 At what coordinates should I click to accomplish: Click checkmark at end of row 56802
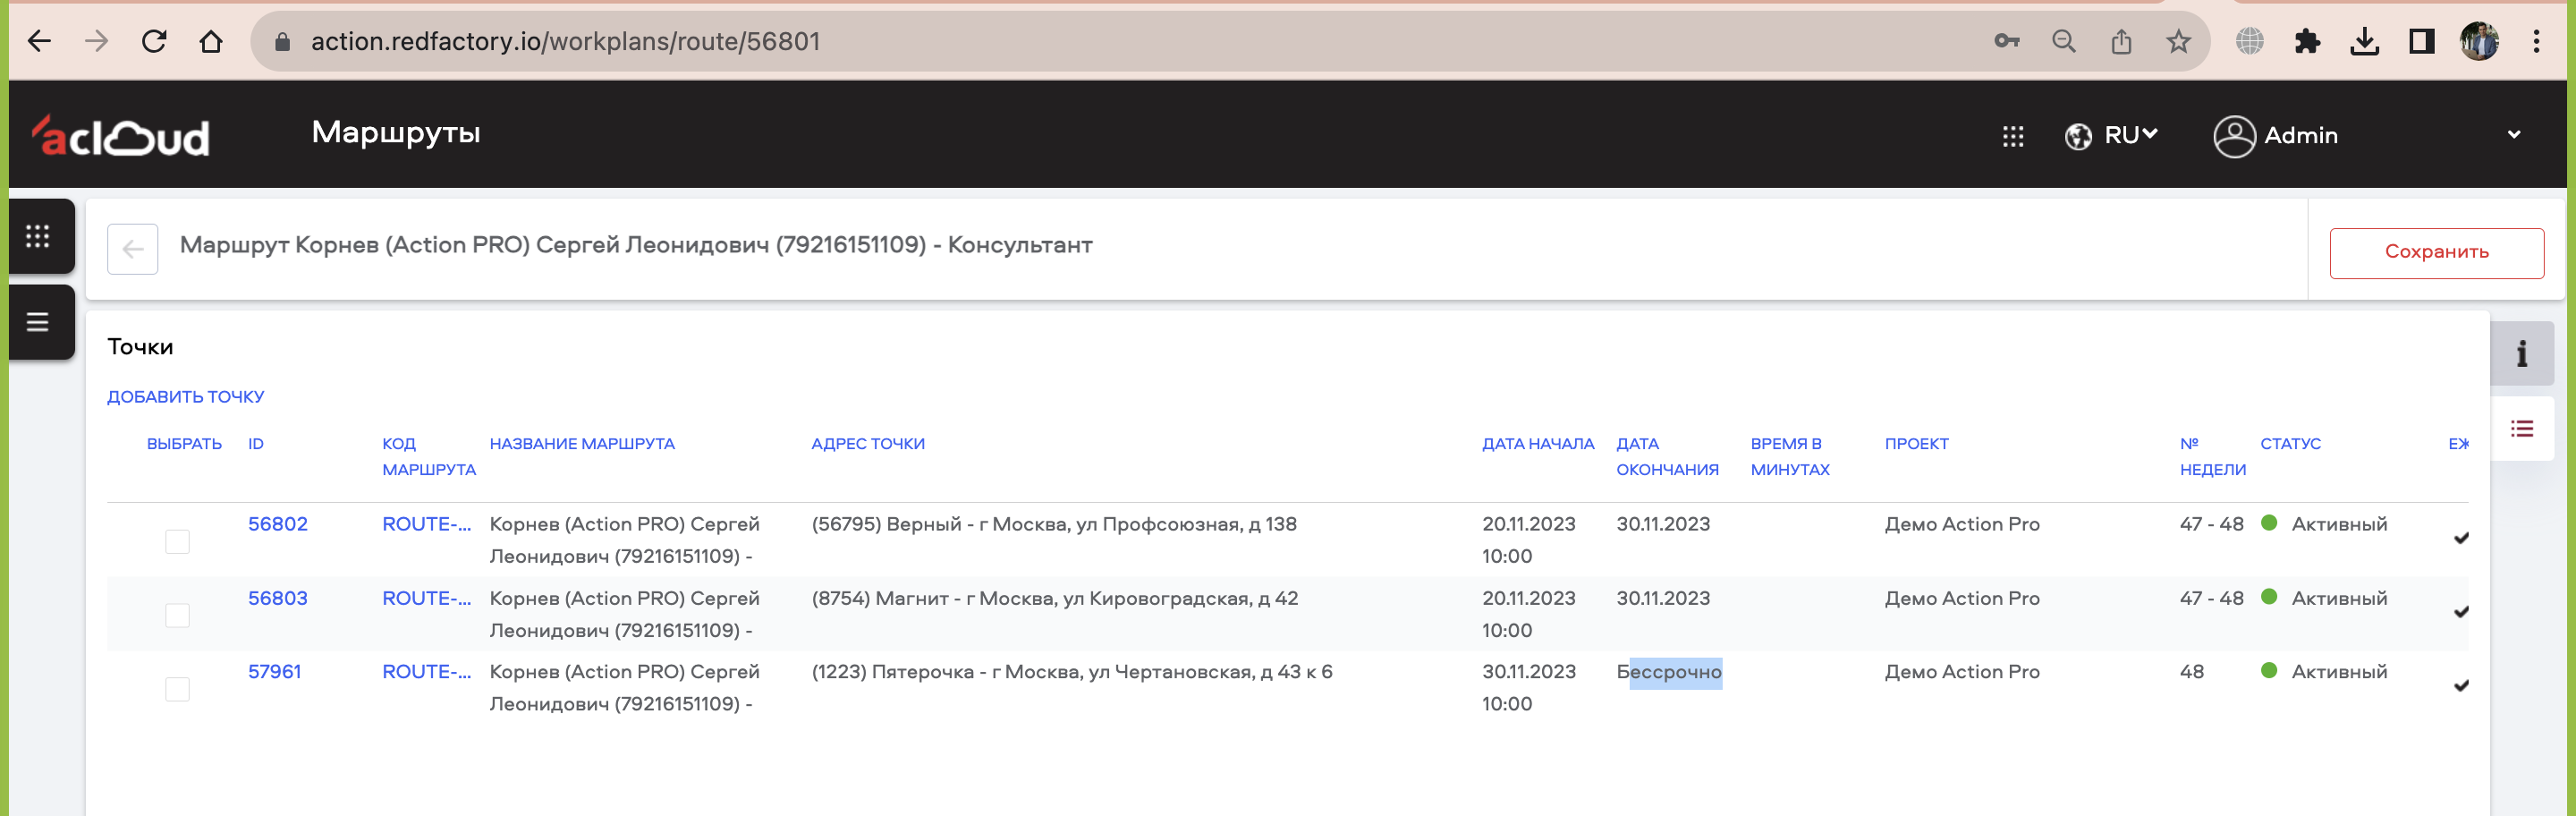(x=2461, y=538)
